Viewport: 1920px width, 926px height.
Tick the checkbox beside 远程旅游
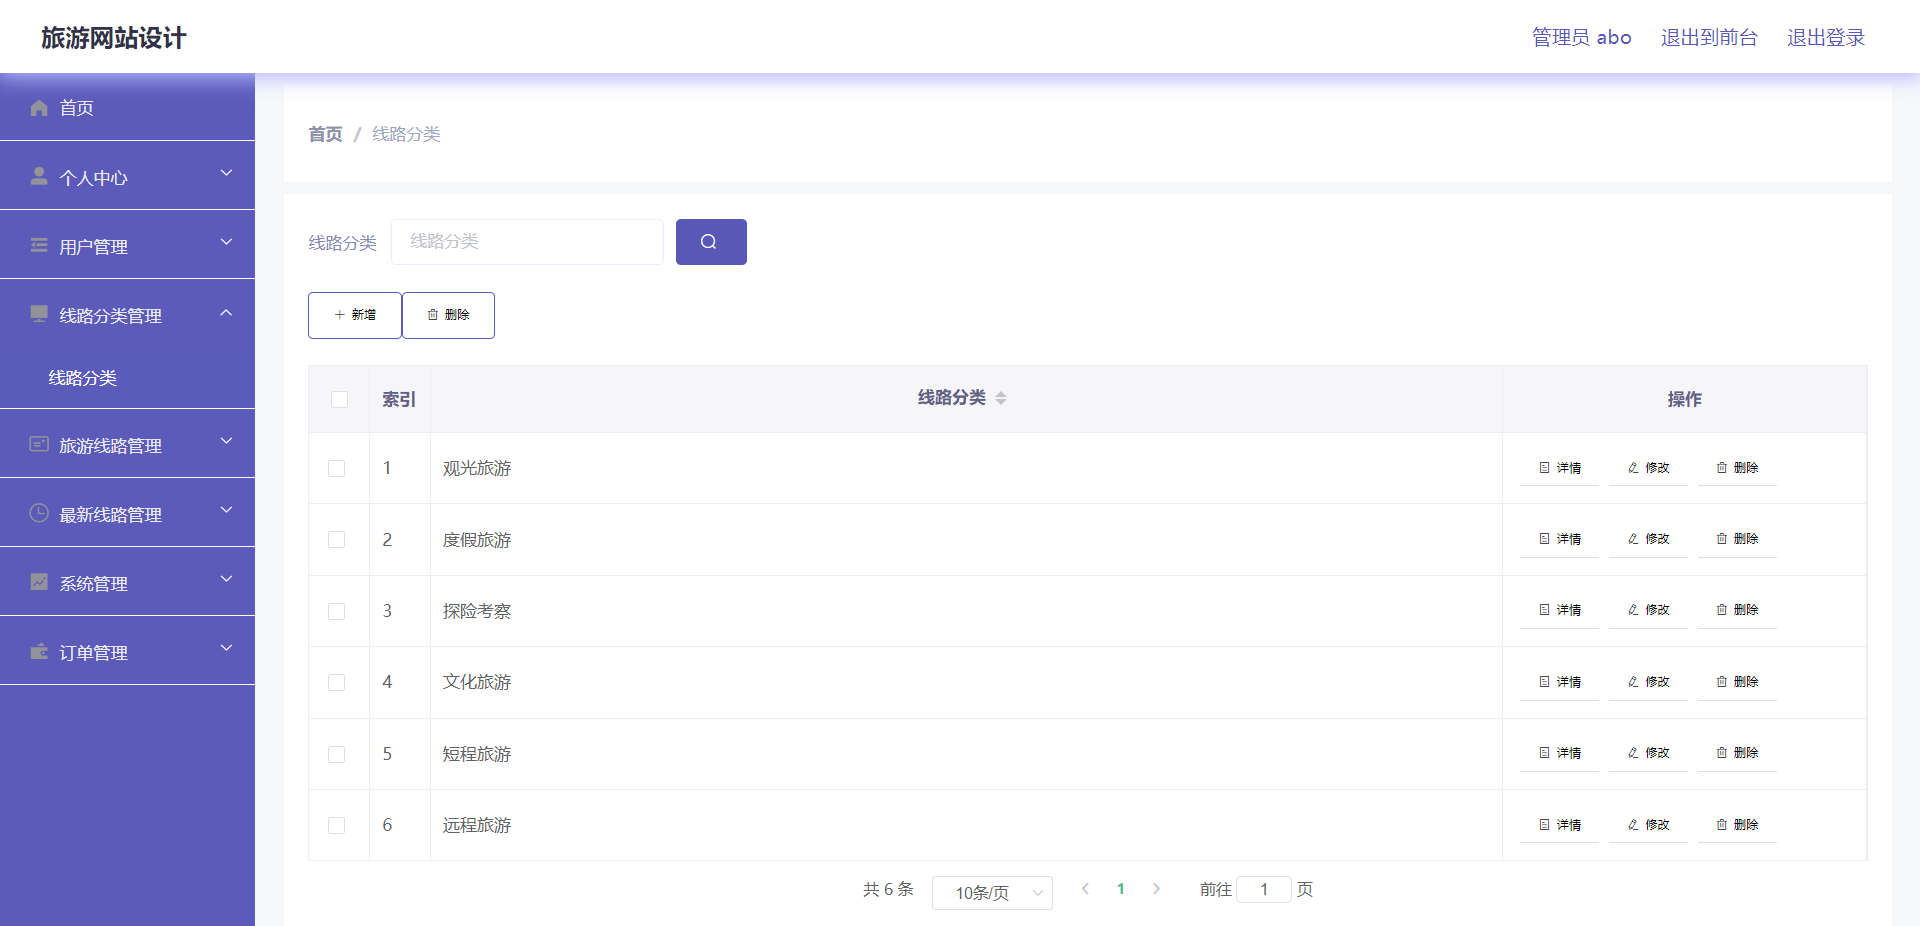click(x=337, y=825)
